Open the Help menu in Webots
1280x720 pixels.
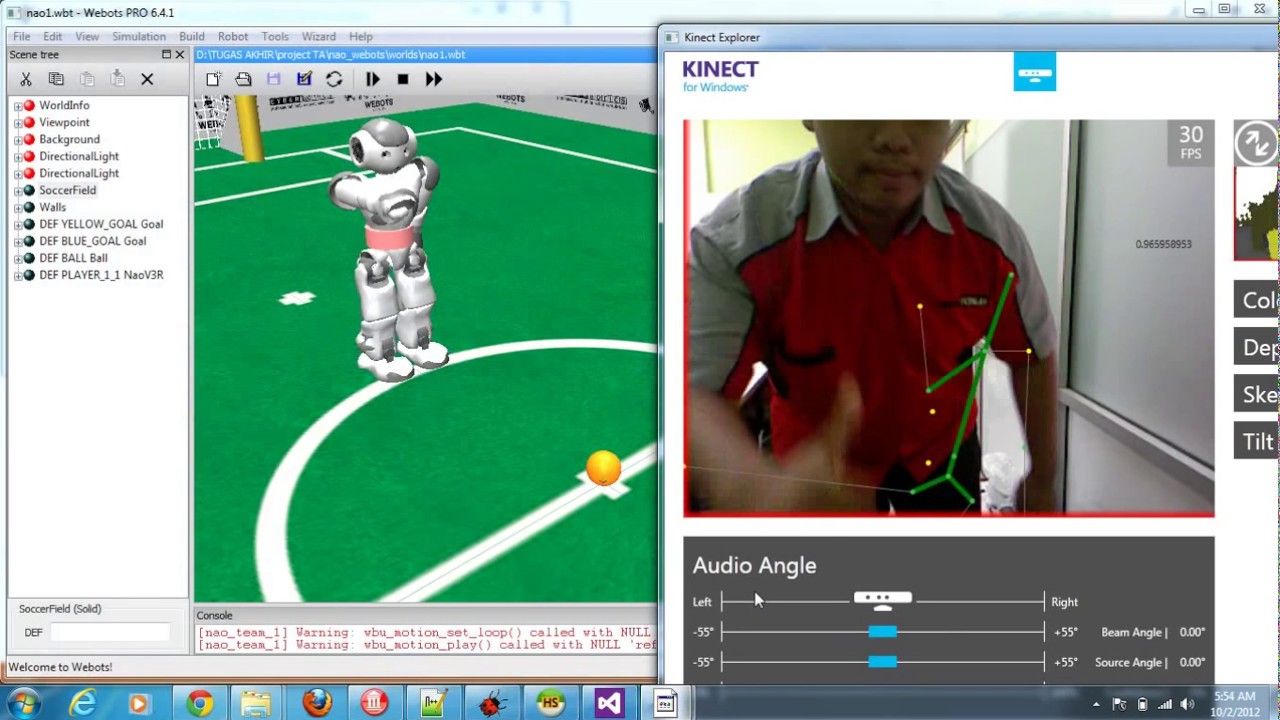tap(361, 36)
